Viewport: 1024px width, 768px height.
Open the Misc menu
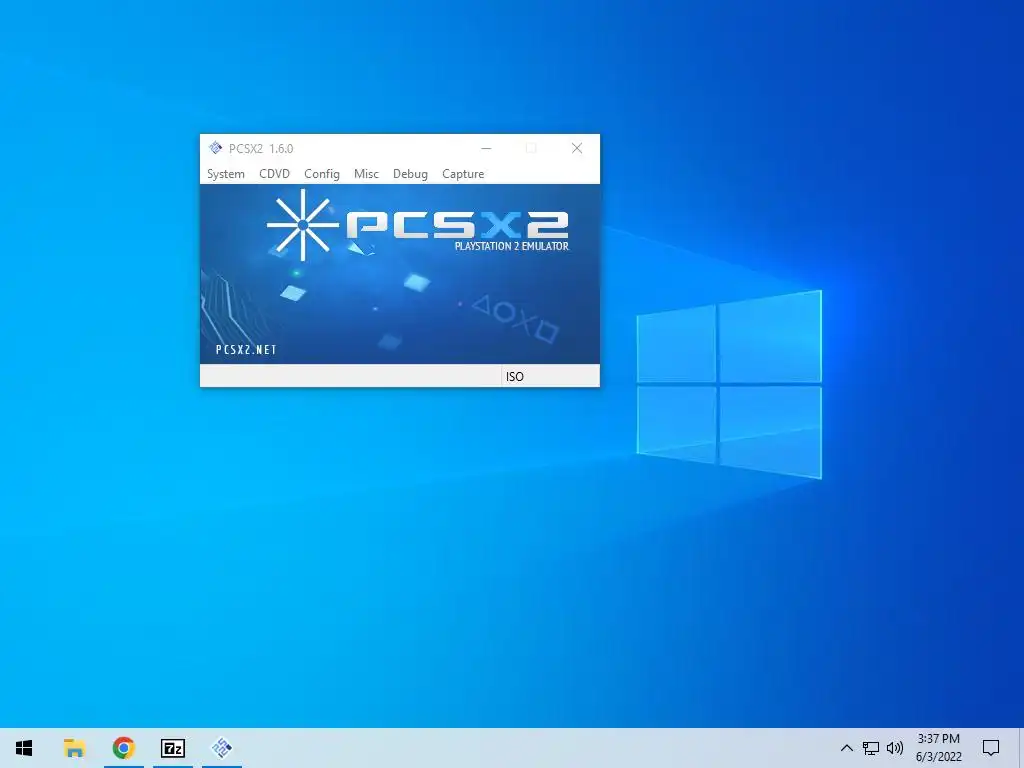(x=366, y=174)
